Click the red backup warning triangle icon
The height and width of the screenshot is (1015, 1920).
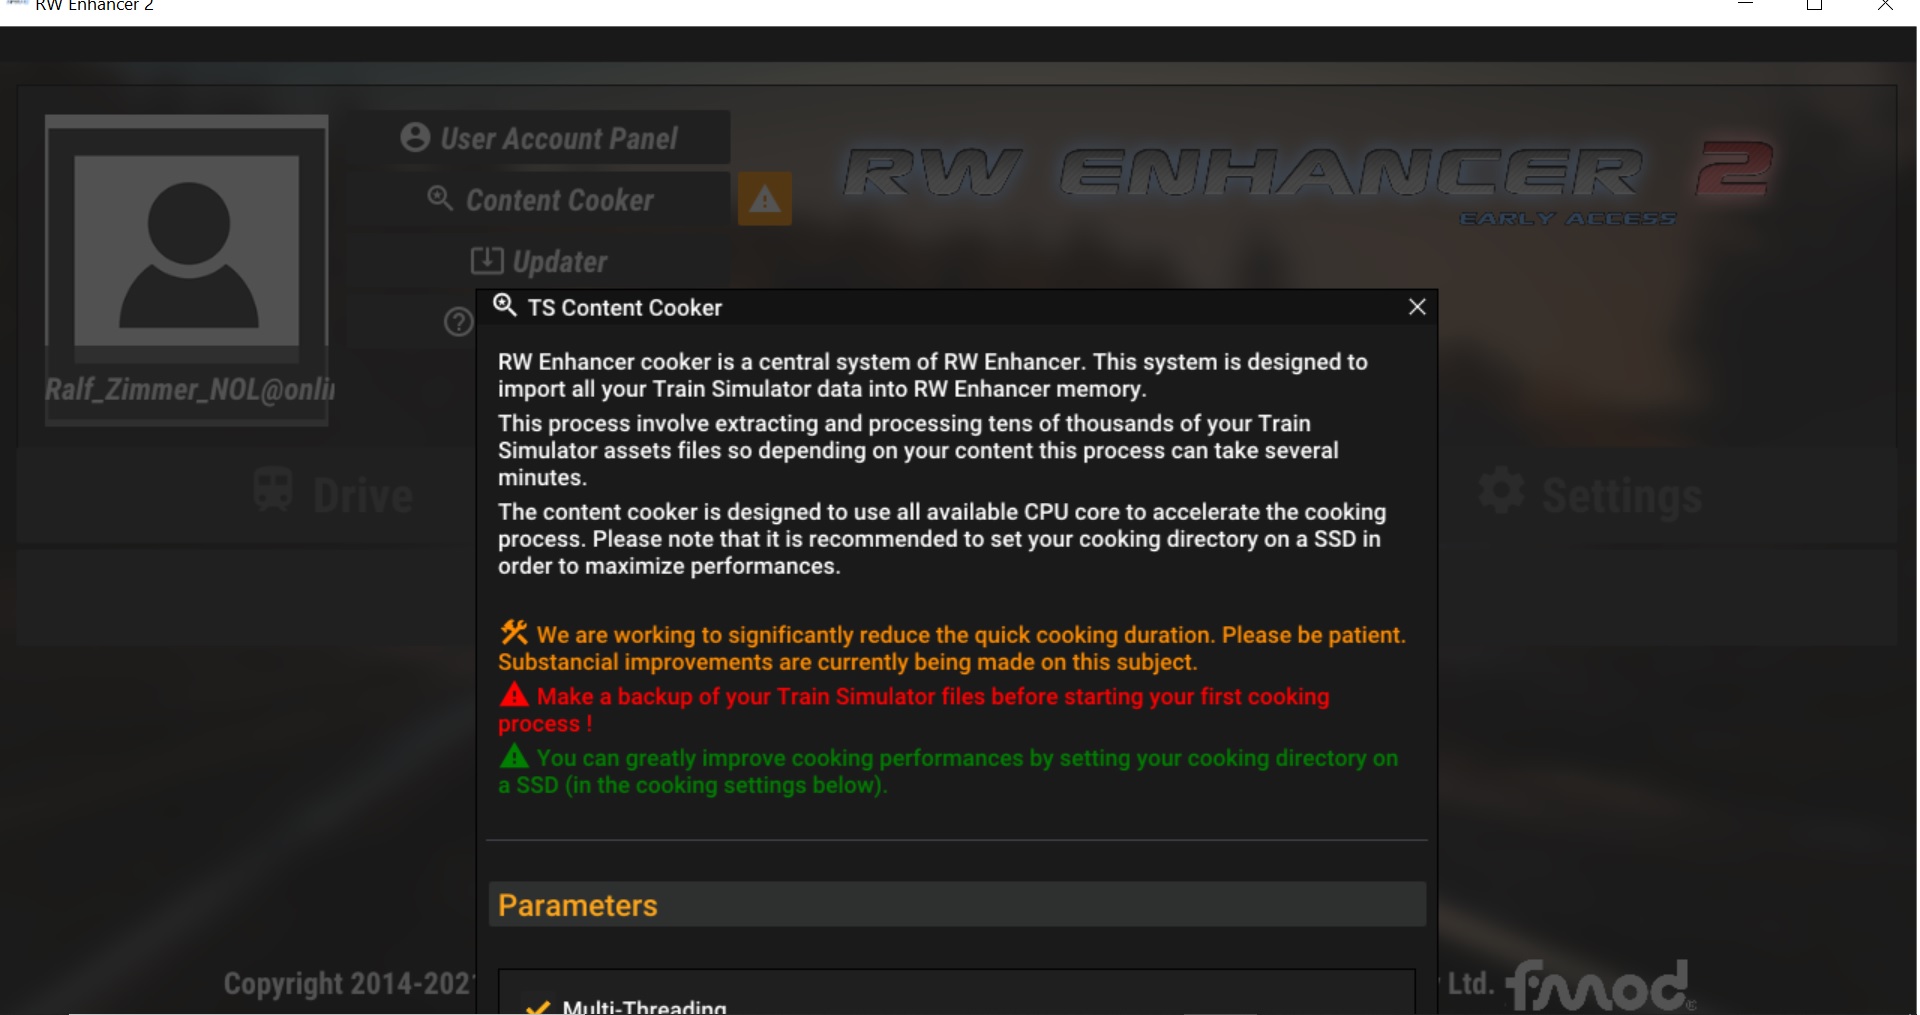514,694
